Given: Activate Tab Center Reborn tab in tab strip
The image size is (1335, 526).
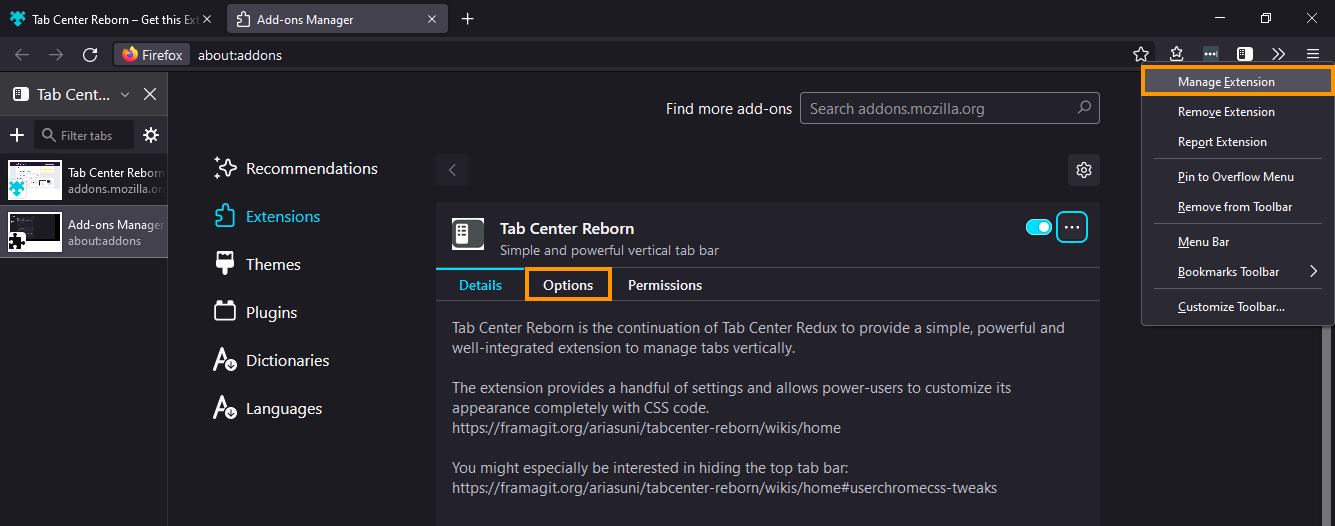Looking at the screenshot, I should (x=110, y=19).
